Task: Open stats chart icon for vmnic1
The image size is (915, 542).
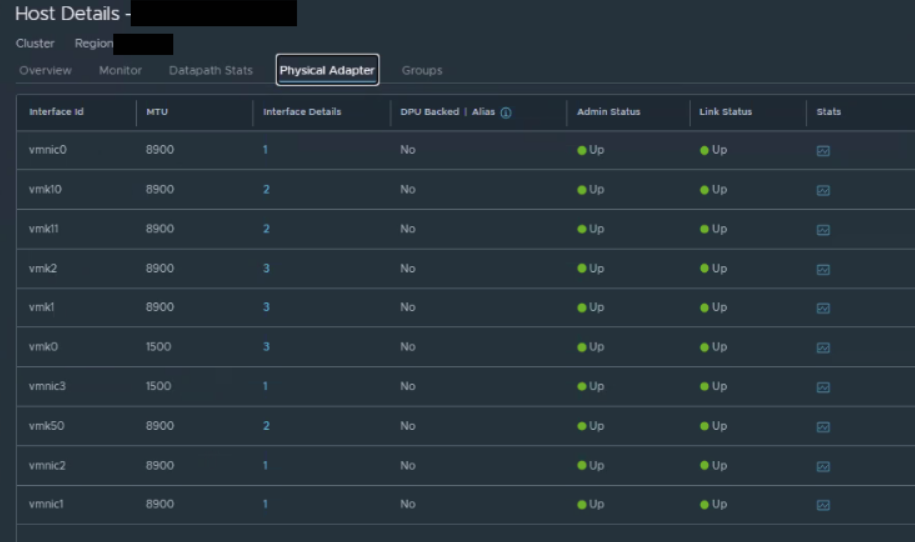Action: 823,505
